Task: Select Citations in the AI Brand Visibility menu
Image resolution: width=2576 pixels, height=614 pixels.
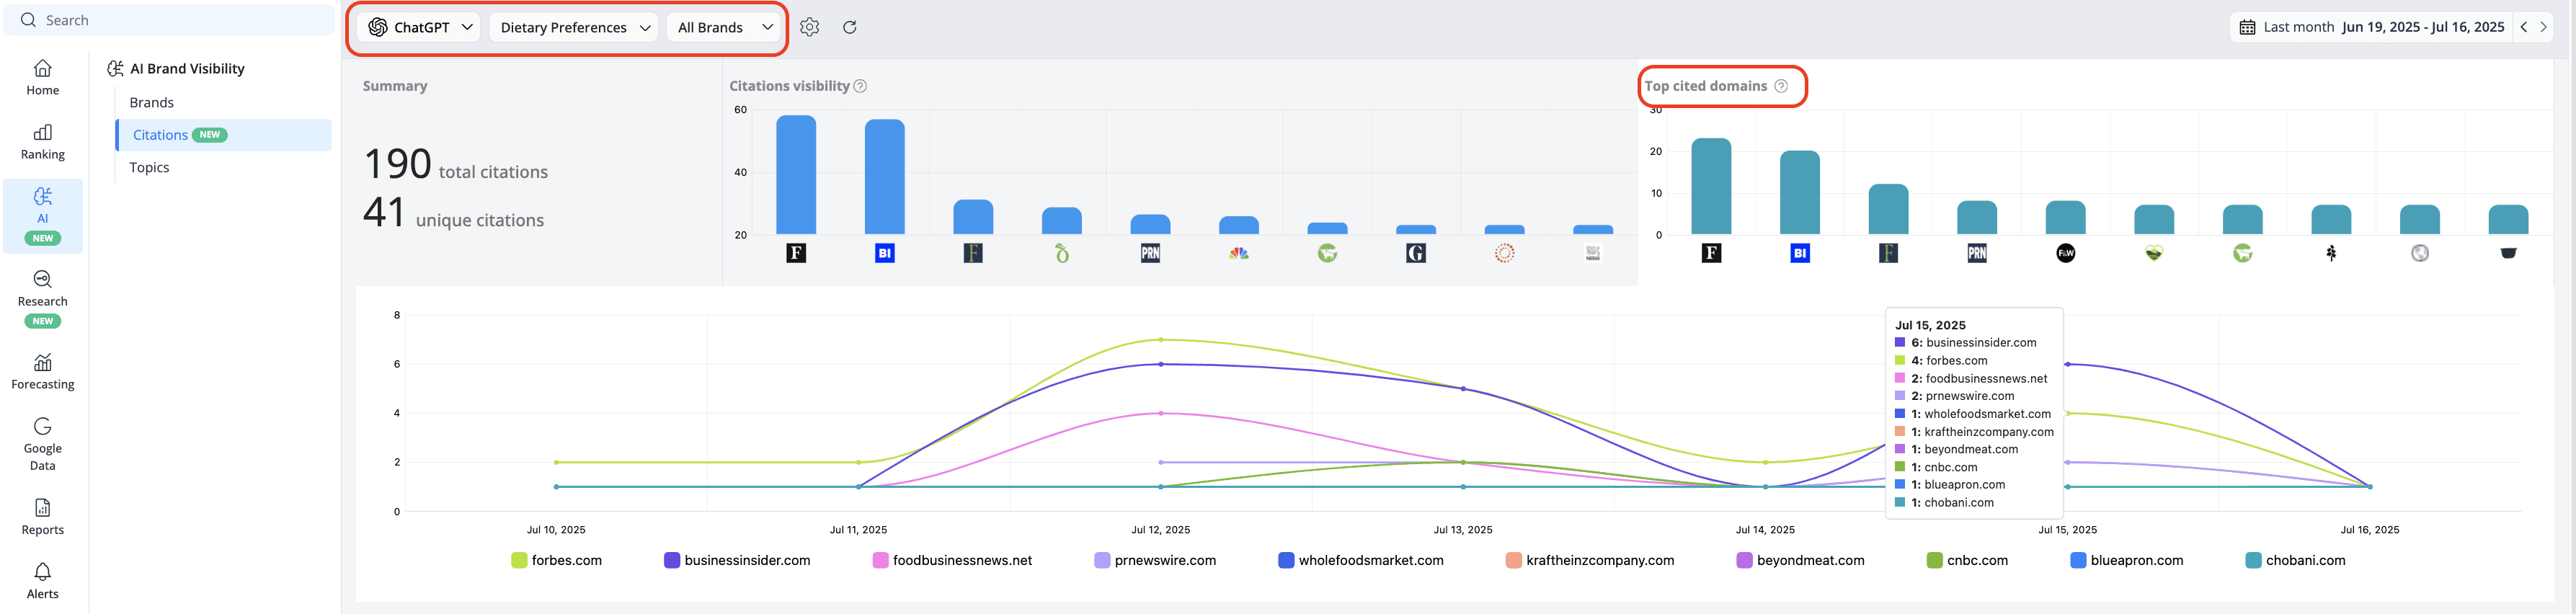Action: click(x=224, y=135)
